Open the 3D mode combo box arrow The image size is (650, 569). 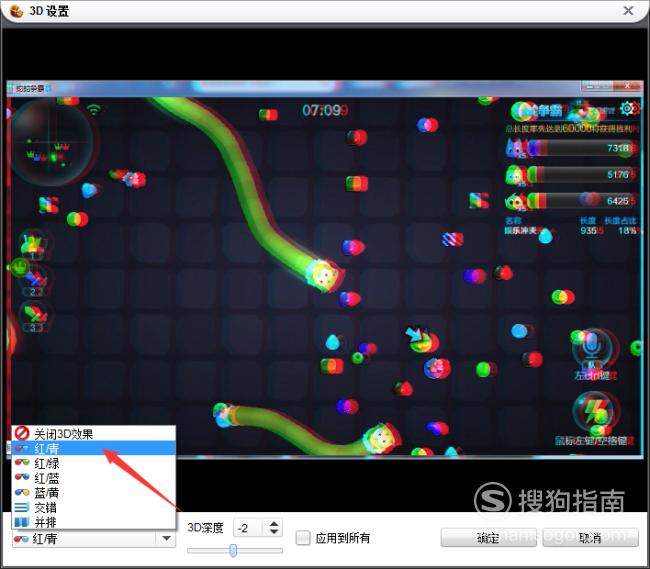click(x=166, y=538)
